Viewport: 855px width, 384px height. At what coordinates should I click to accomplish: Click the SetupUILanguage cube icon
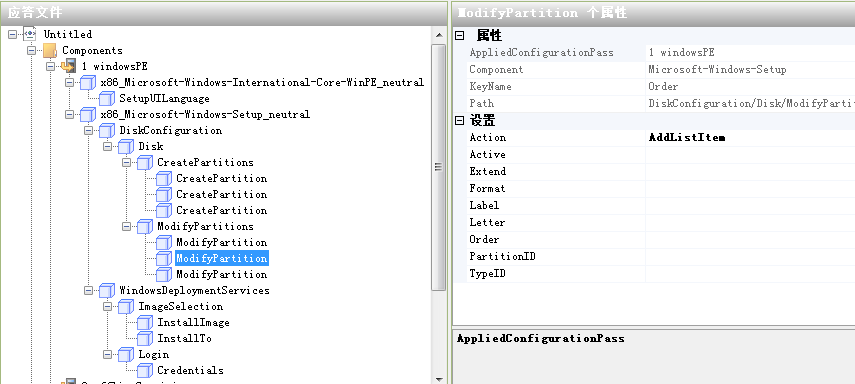pos(107,99)
